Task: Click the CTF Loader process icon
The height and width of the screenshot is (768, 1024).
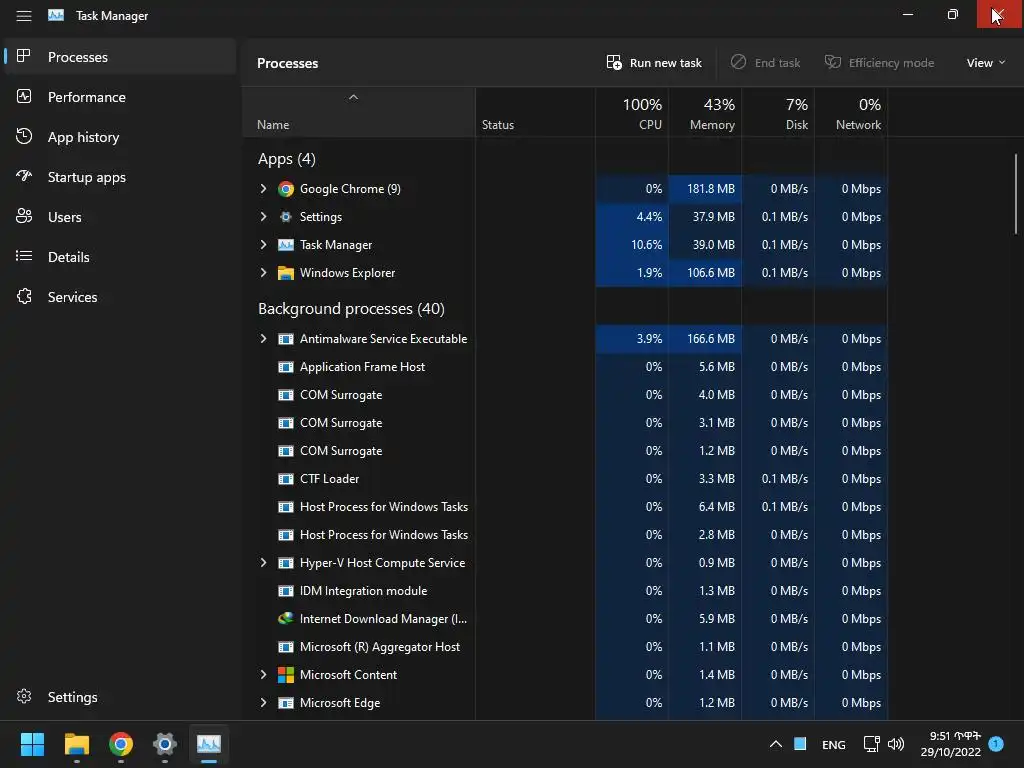Action: (285, 479)
